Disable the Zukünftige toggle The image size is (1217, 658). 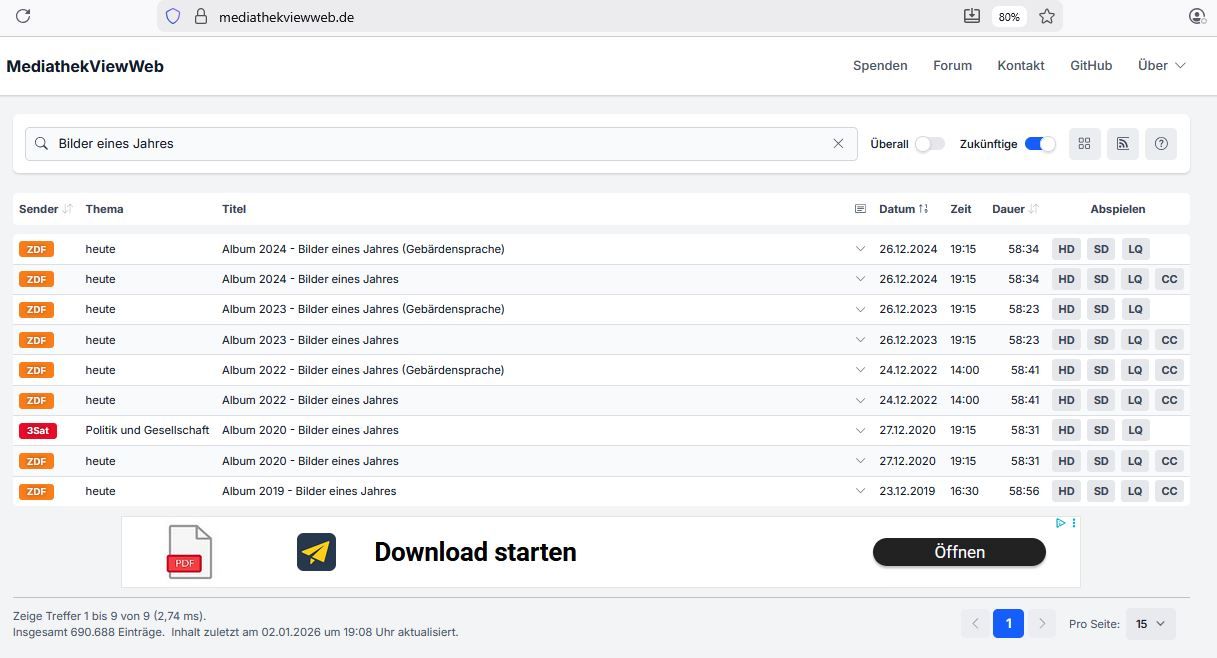[x=1040, y=144]
